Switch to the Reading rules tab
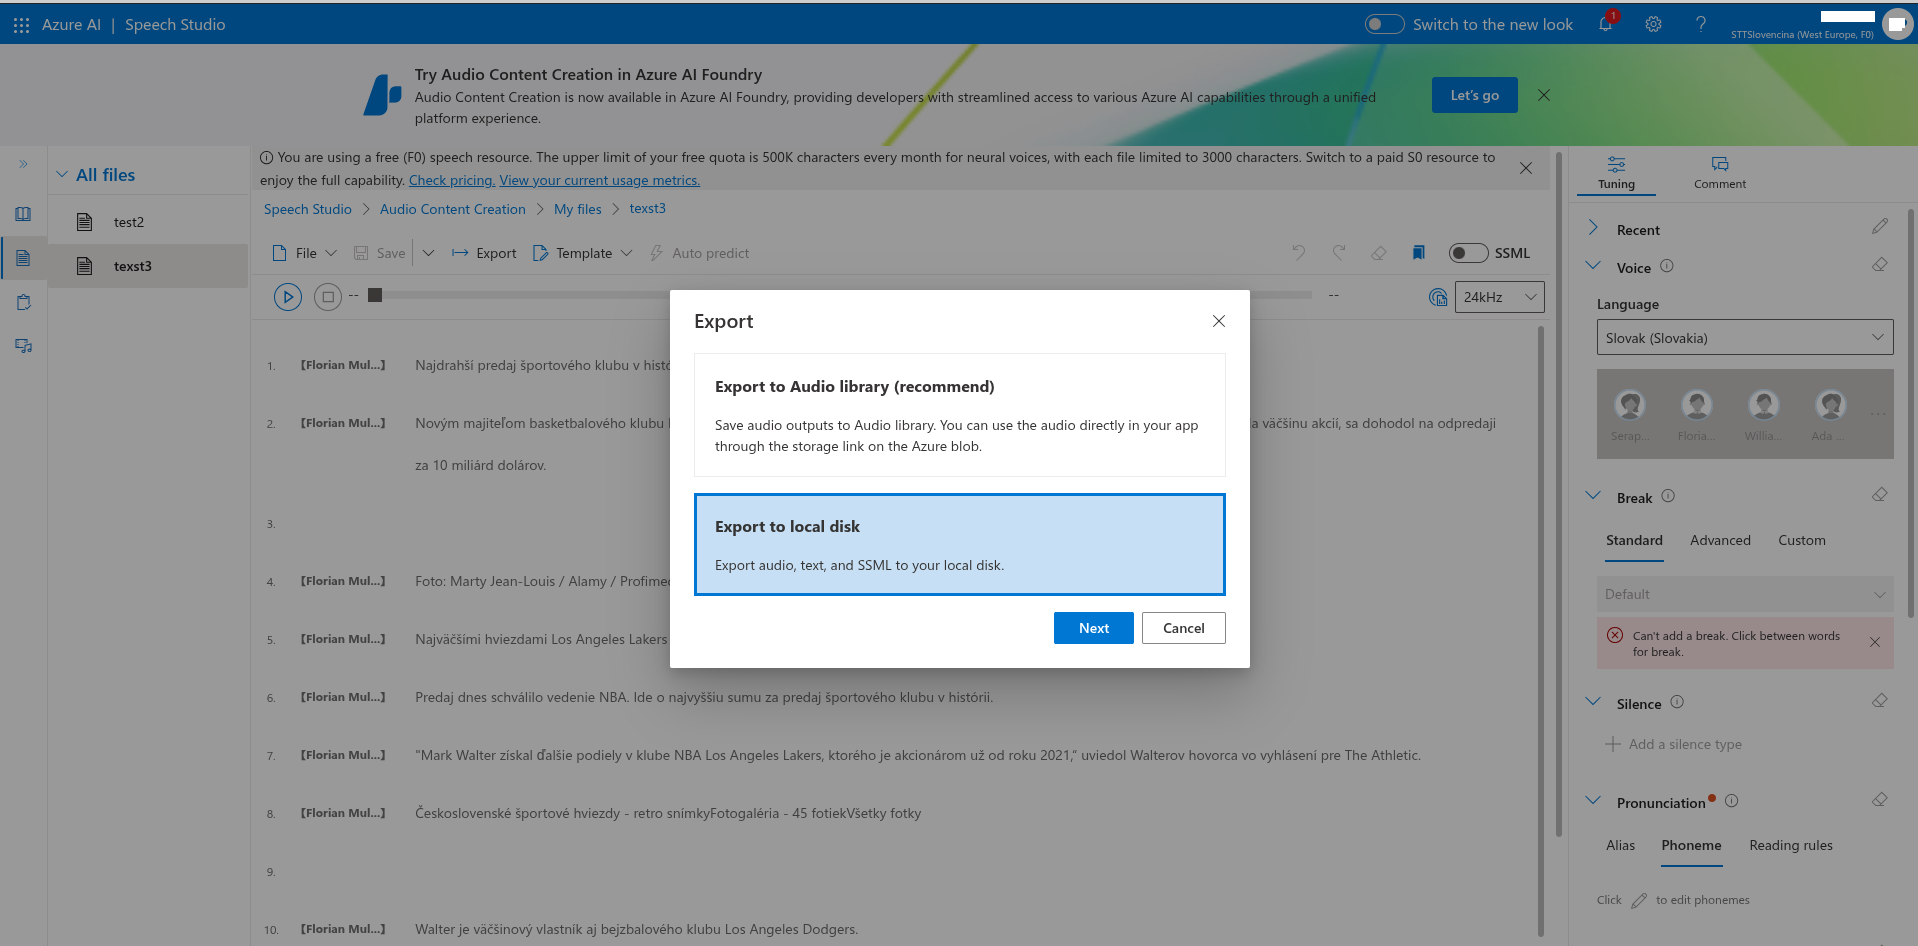This screenshot has width=1918, height=946. [1790, 845]
